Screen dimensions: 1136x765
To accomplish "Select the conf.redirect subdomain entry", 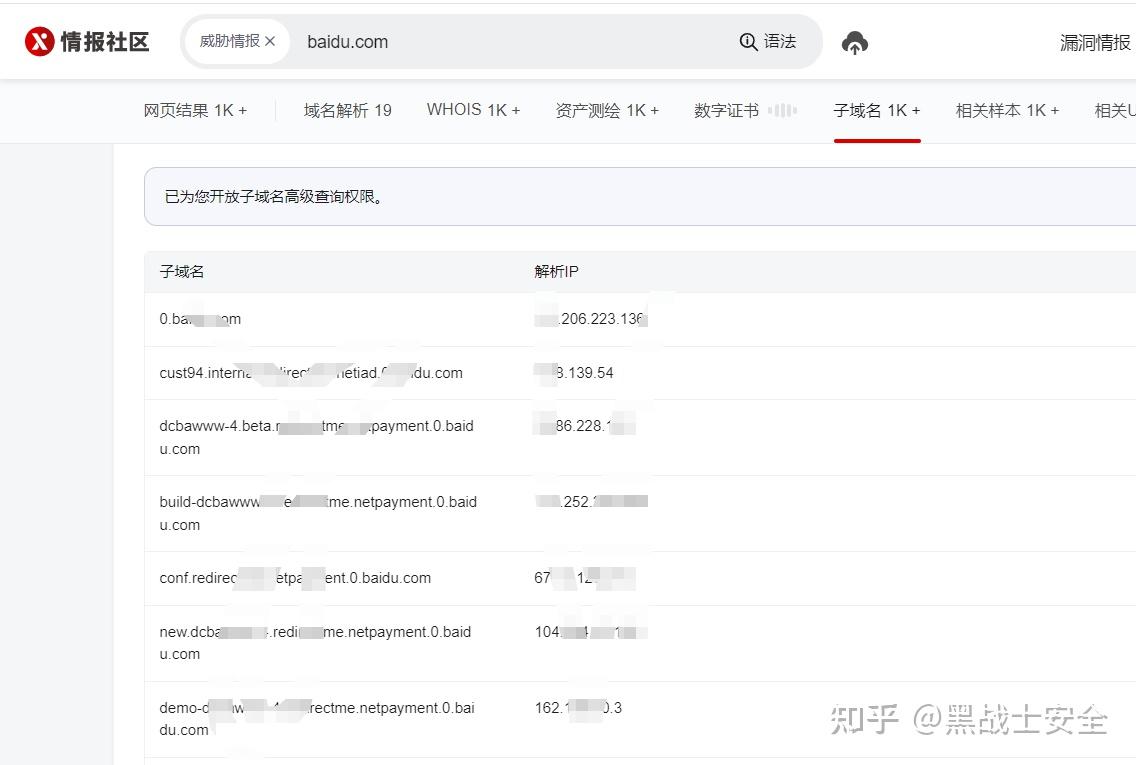I will (x=295, y=578).
